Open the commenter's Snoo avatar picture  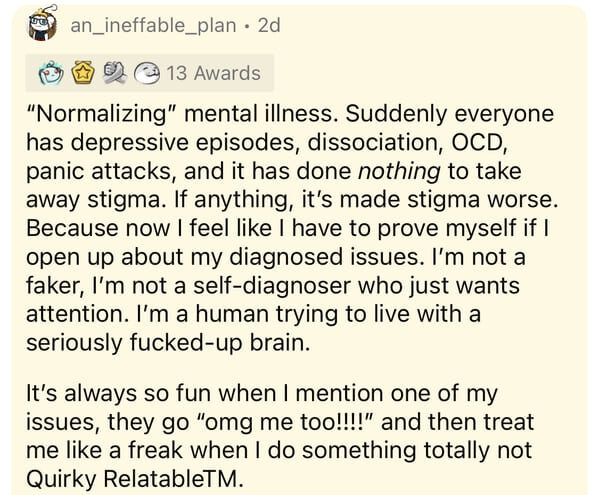[42, 23]
